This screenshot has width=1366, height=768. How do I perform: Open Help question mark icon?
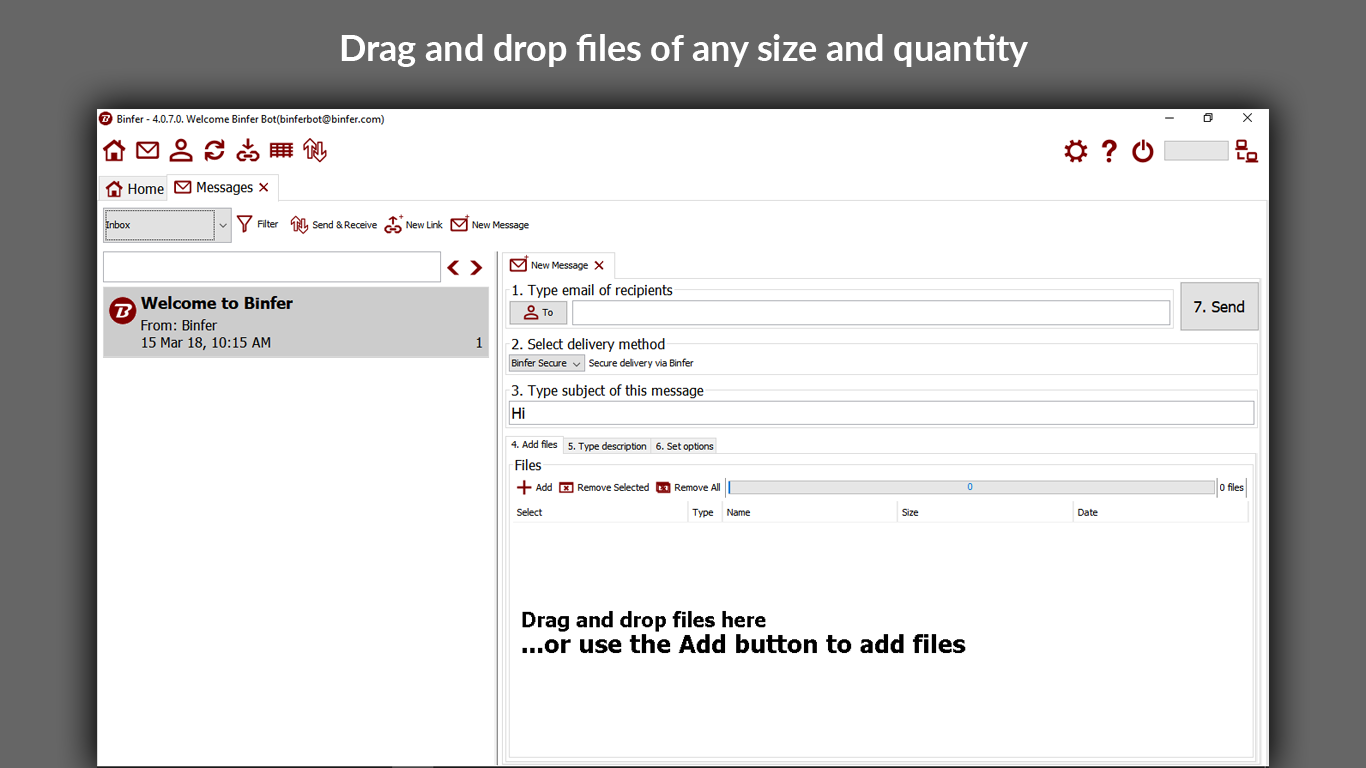click(x=1109, y=151)
